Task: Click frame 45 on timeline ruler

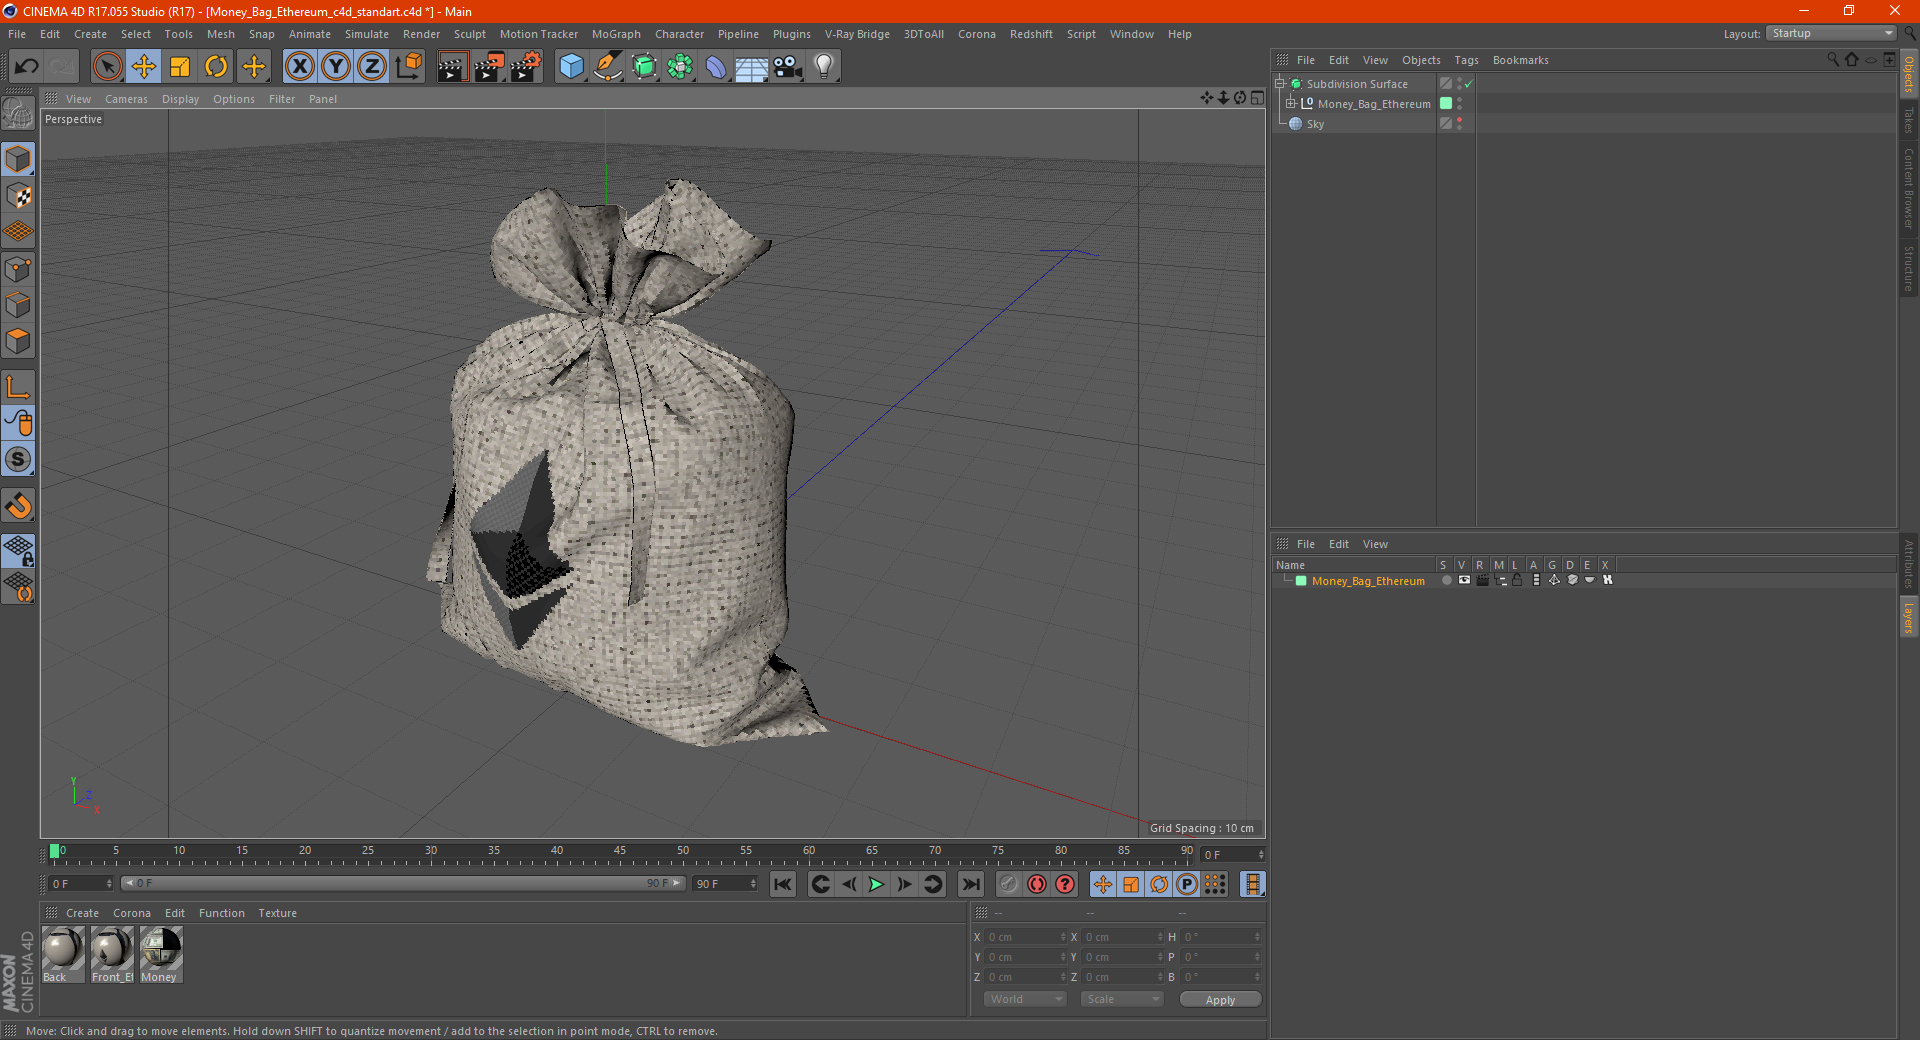Action: pos(620,853)
